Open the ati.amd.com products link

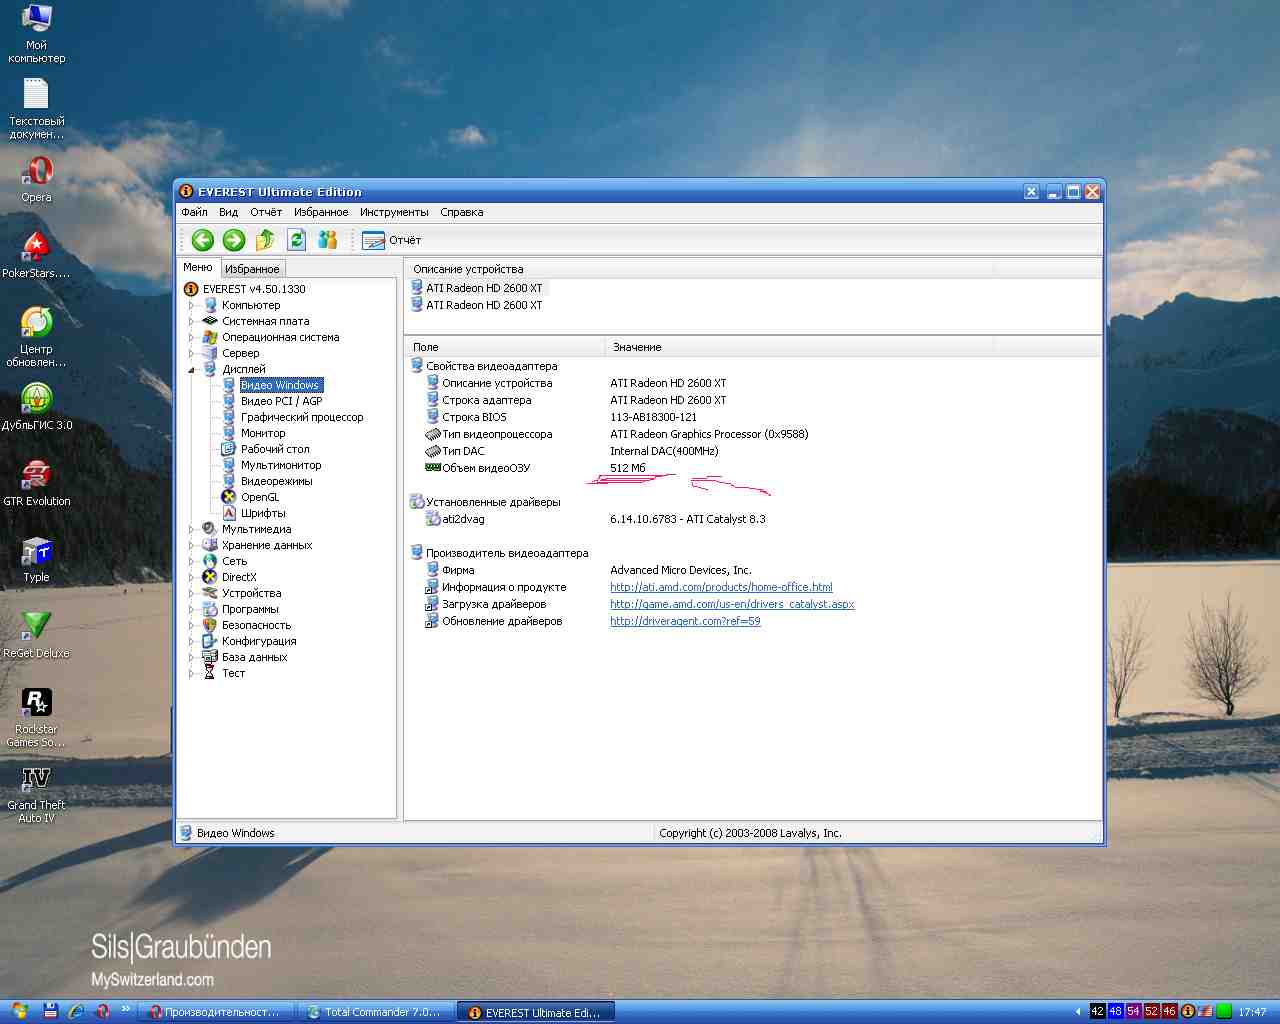(721, 587)
